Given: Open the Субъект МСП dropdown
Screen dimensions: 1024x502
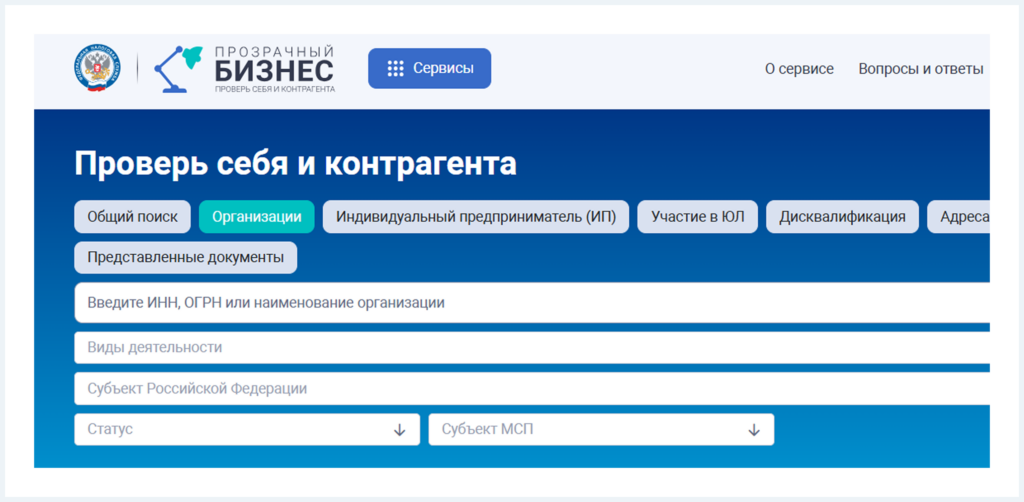Looking at the screenshot, I should click(x=590, y=429).
